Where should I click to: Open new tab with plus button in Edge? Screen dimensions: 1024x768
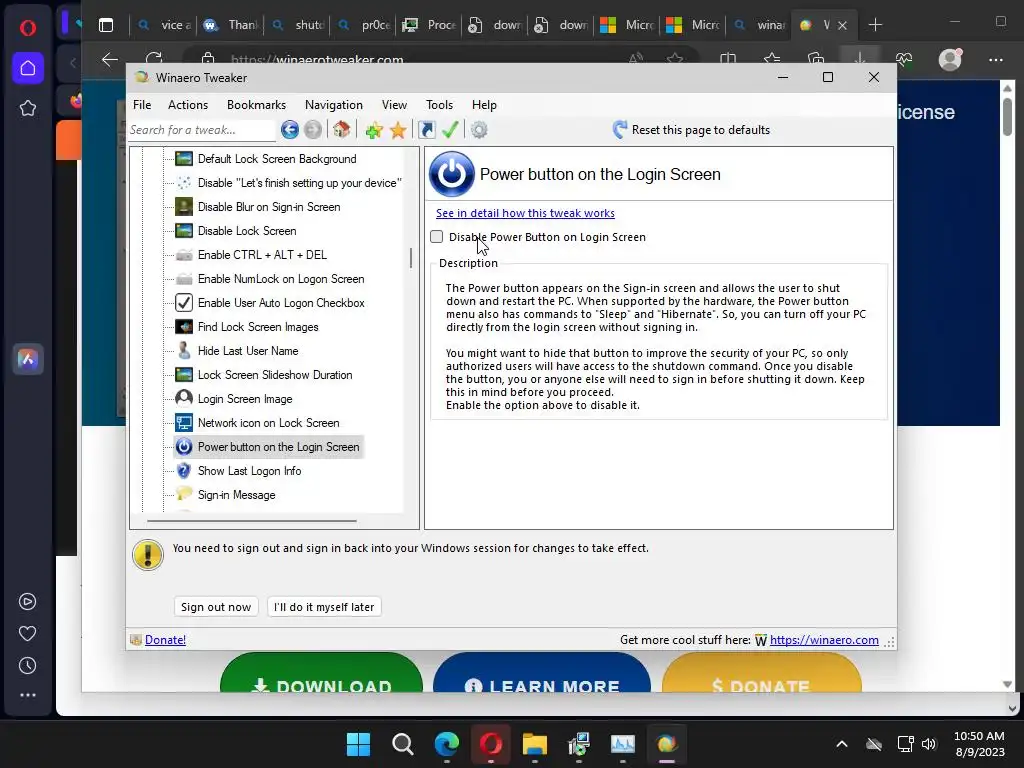pyautogui.click(x=875, y=25)
